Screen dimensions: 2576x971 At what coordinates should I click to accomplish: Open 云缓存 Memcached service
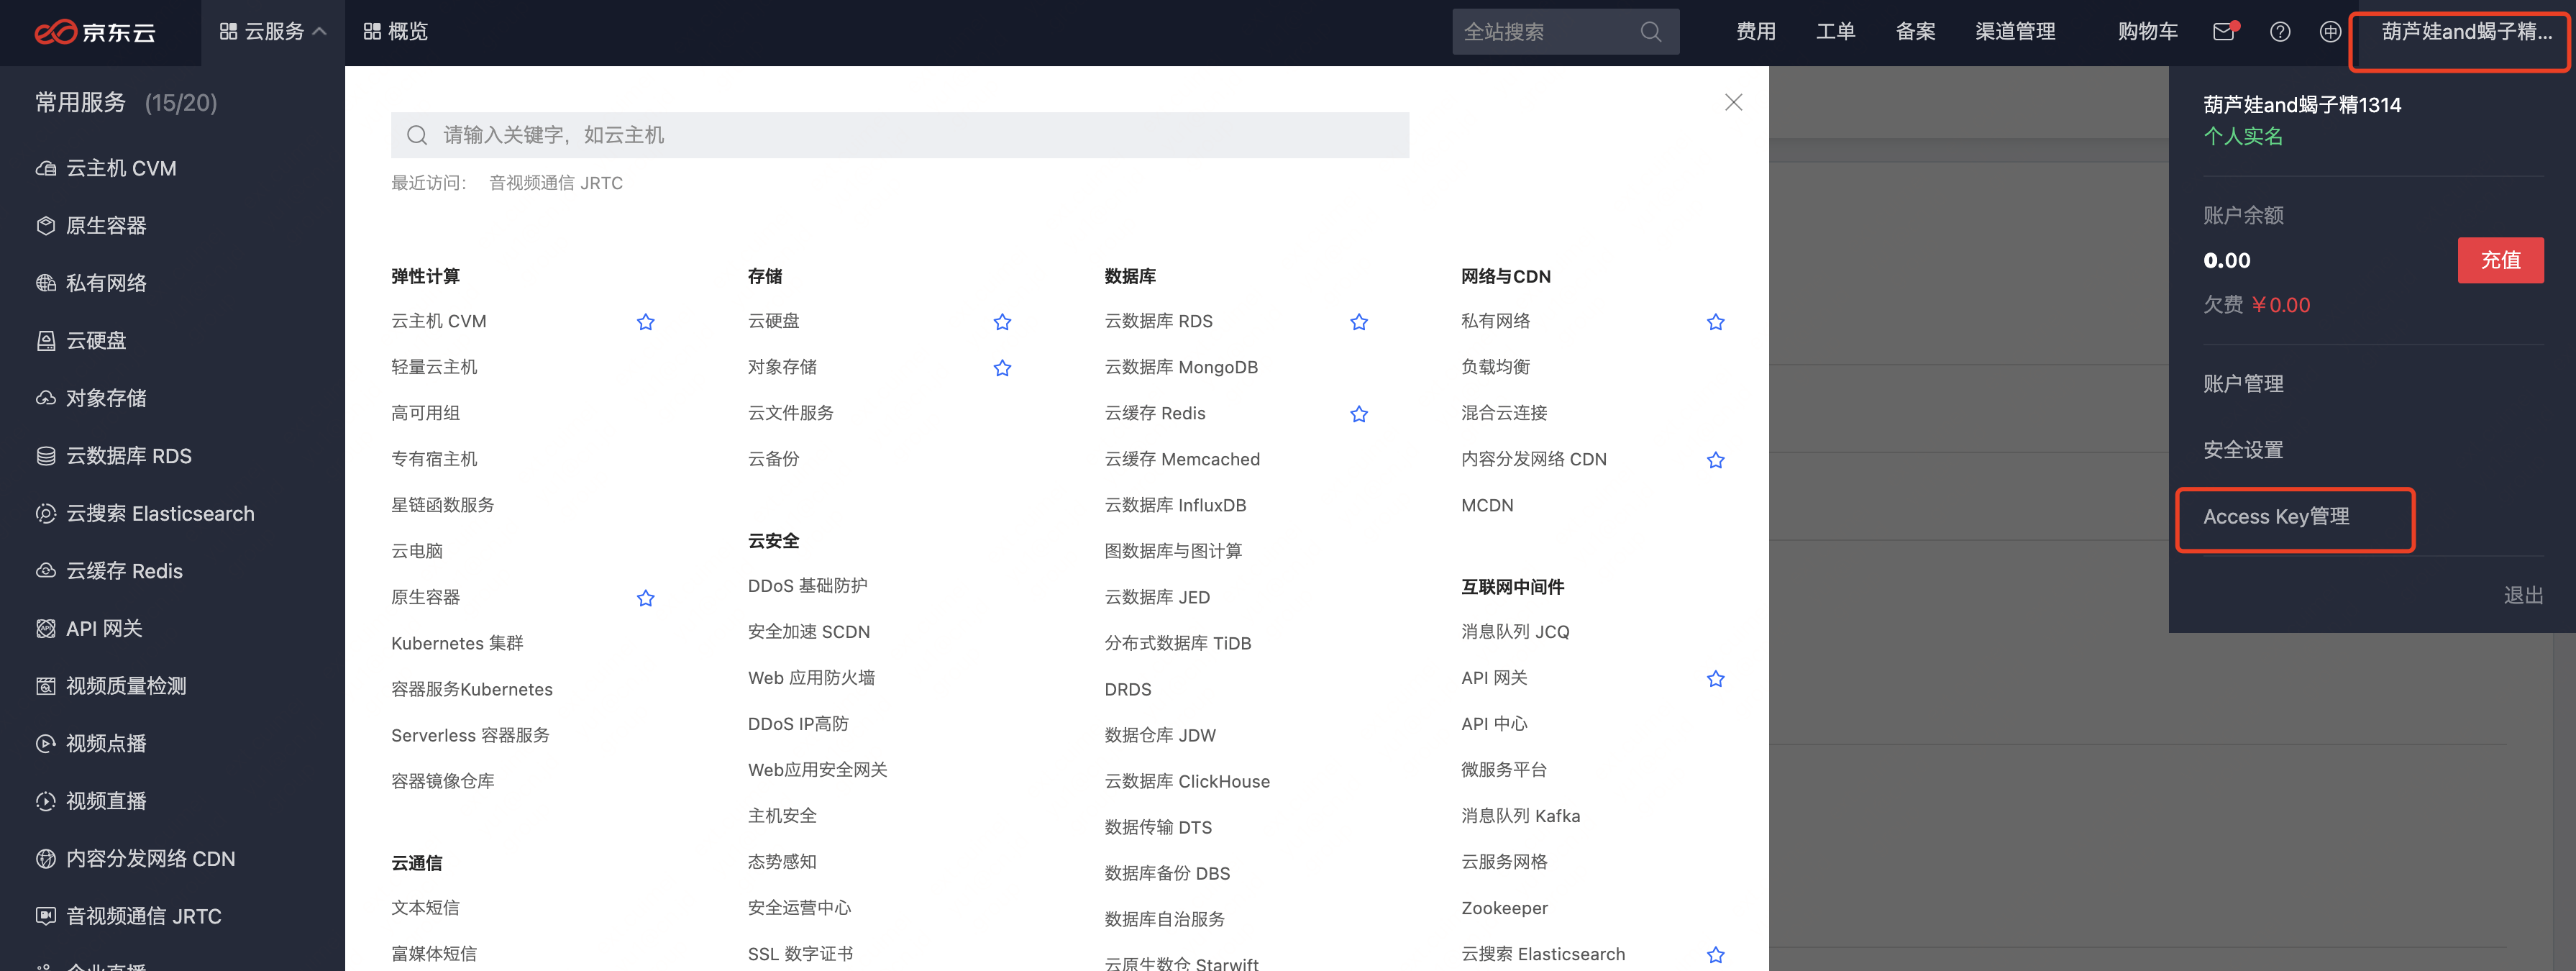(x=1182, y=459)
